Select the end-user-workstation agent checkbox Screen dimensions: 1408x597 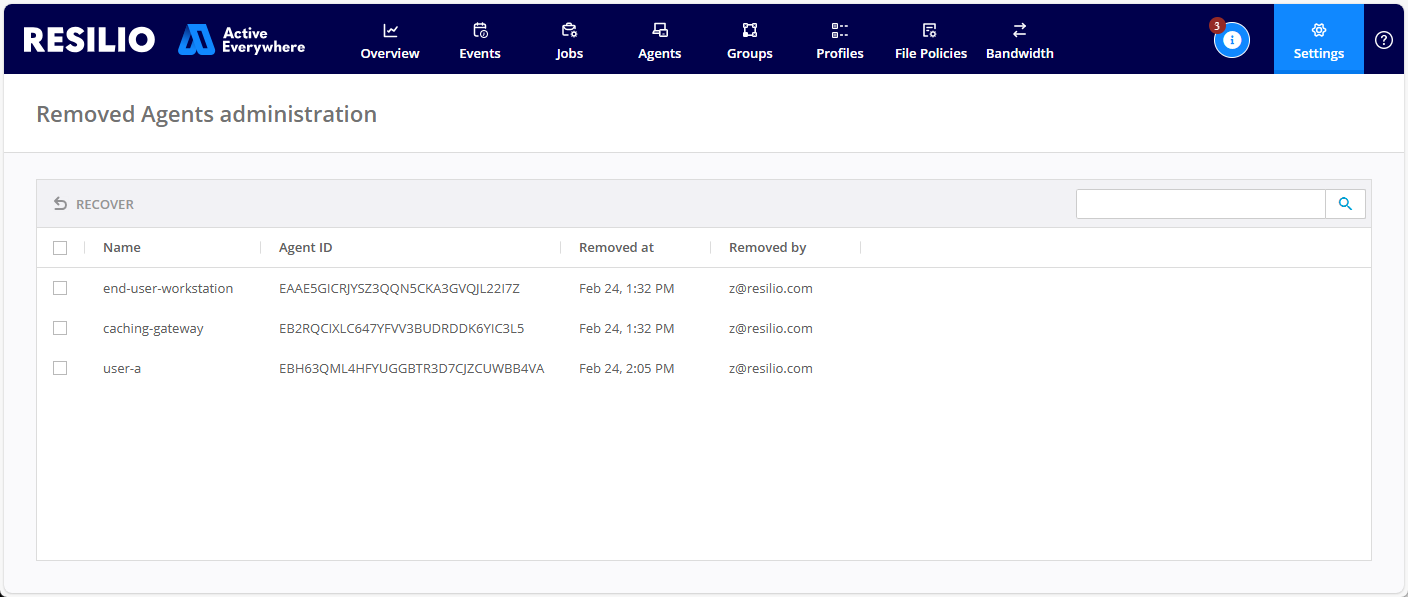(60, 288)
